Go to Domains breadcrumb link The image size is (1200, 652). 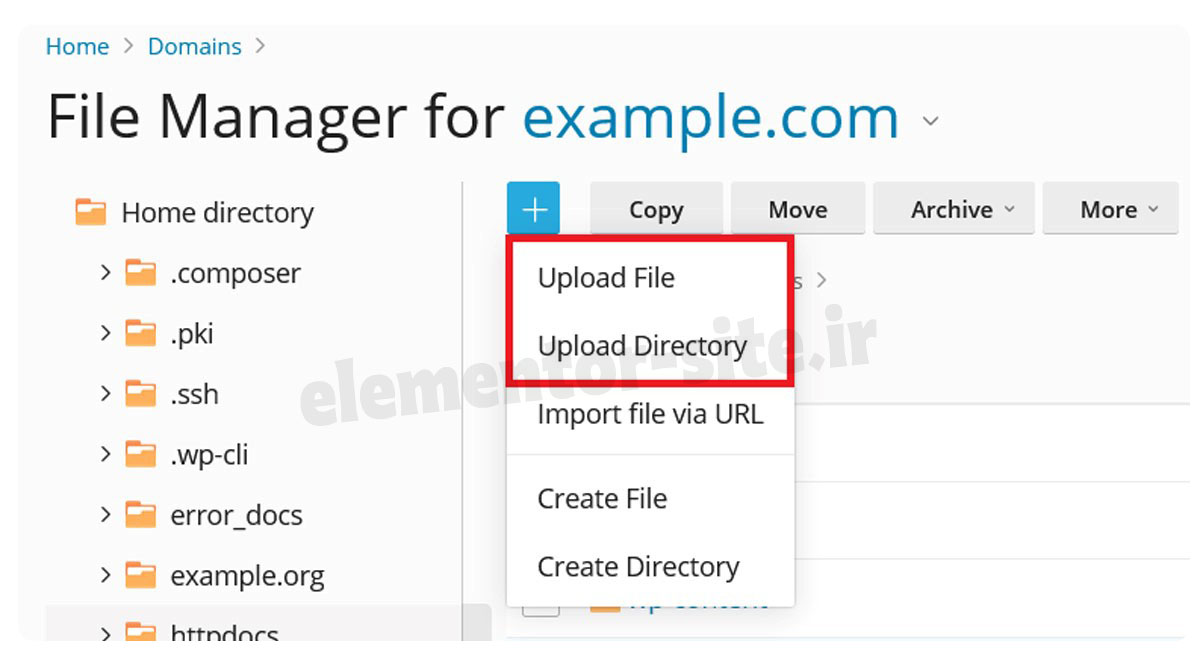click(194, 46)
